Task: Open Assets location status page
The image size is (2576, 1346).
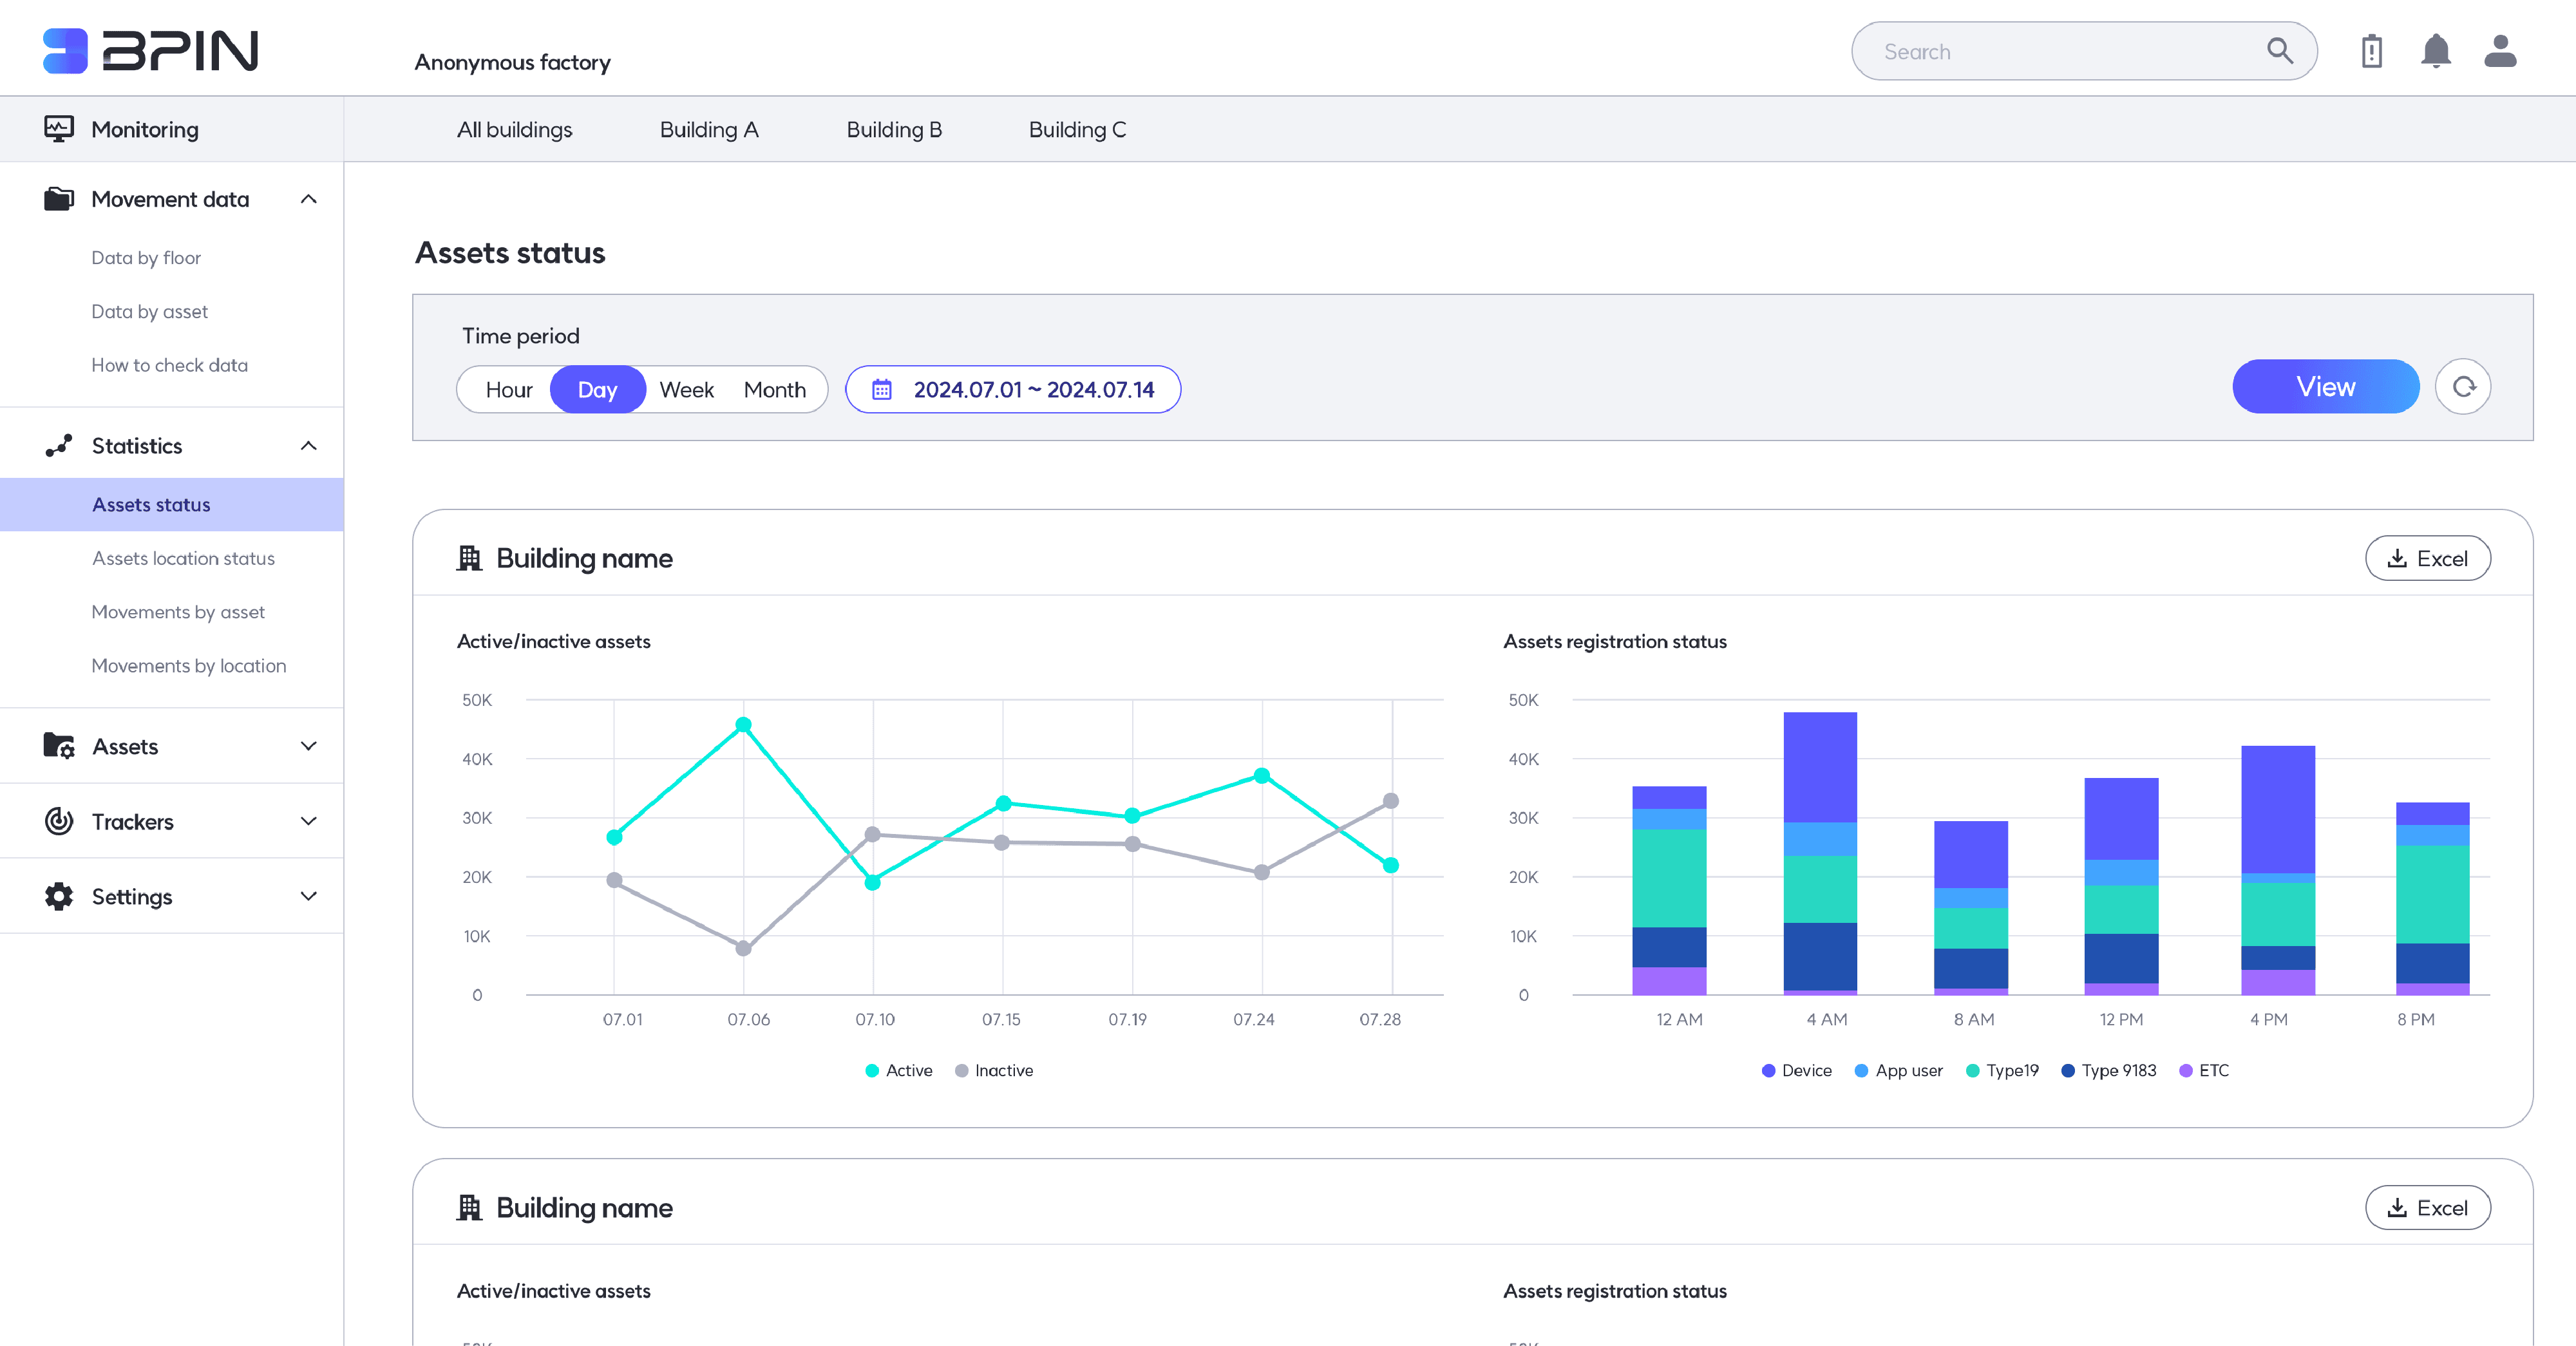Action: coord(183,558)
